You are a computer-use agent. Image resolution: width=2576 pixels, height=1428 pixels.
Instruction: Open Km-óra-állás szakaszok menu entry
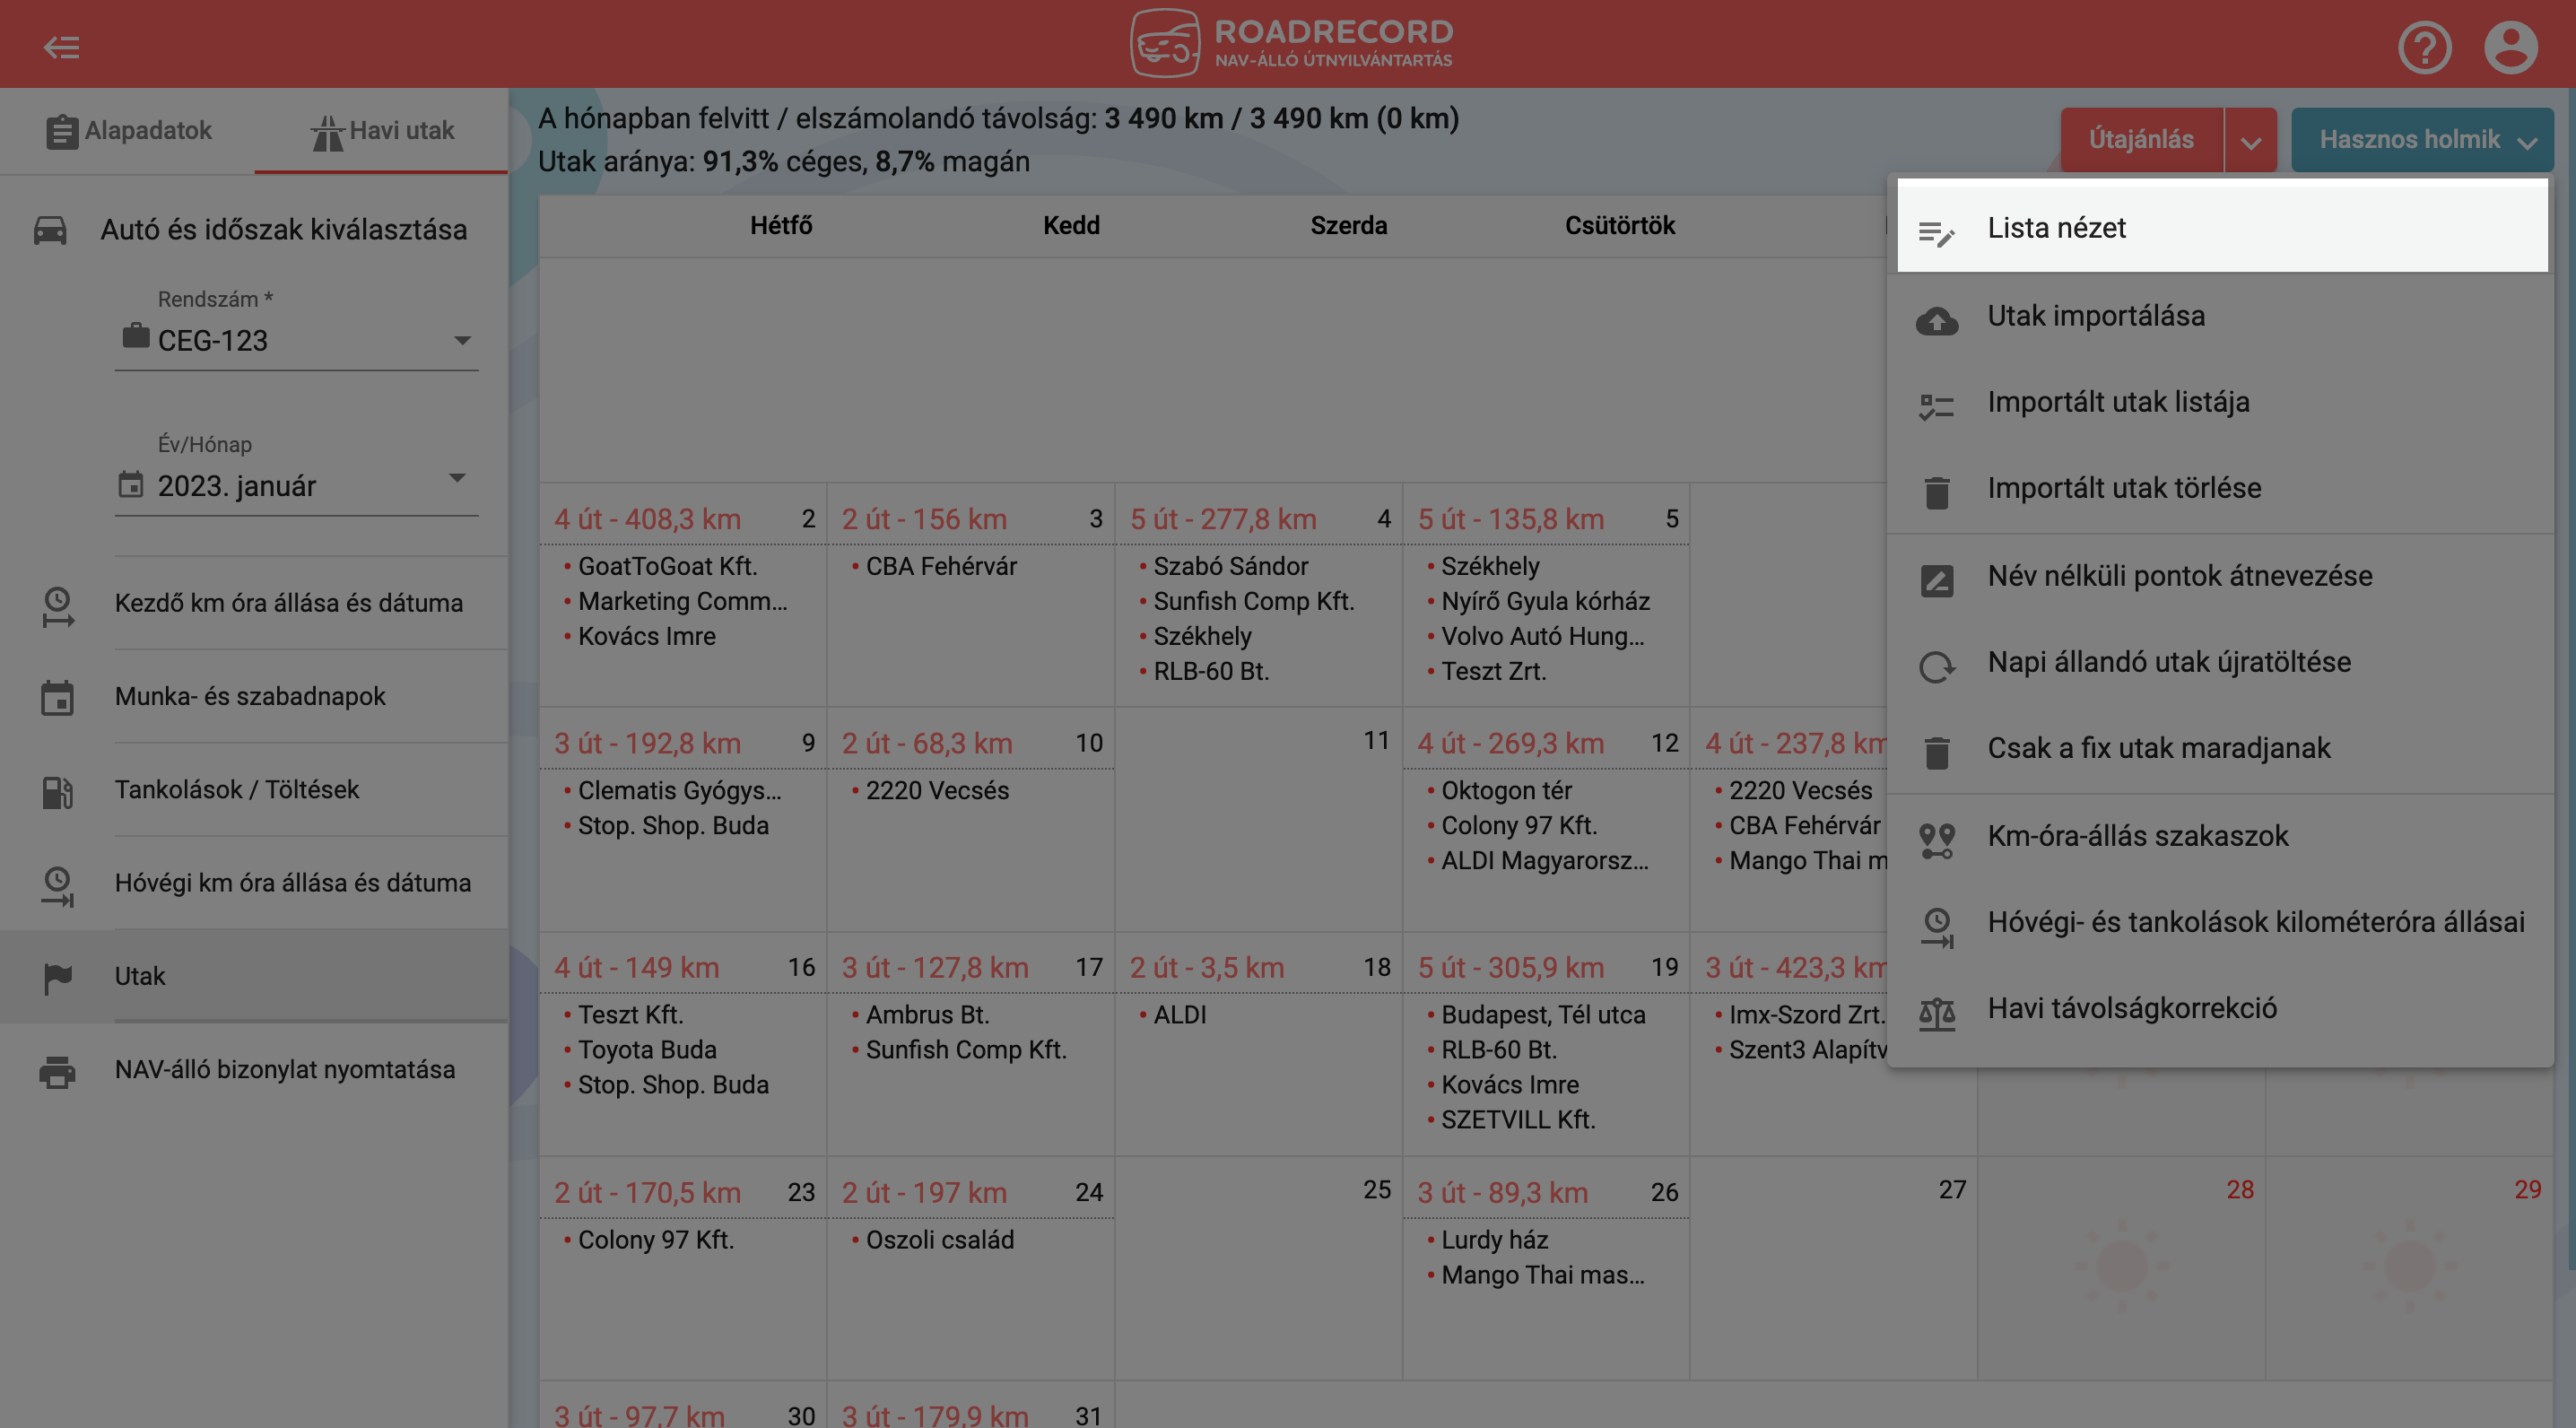point(2222,836)
